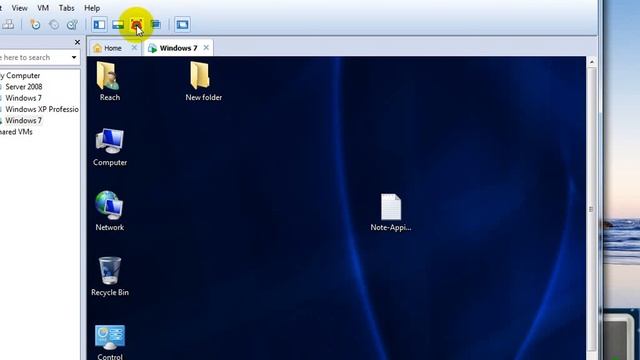Open the View menu
Viewport: 640px width, 360px height.
(x=19, y=8)
